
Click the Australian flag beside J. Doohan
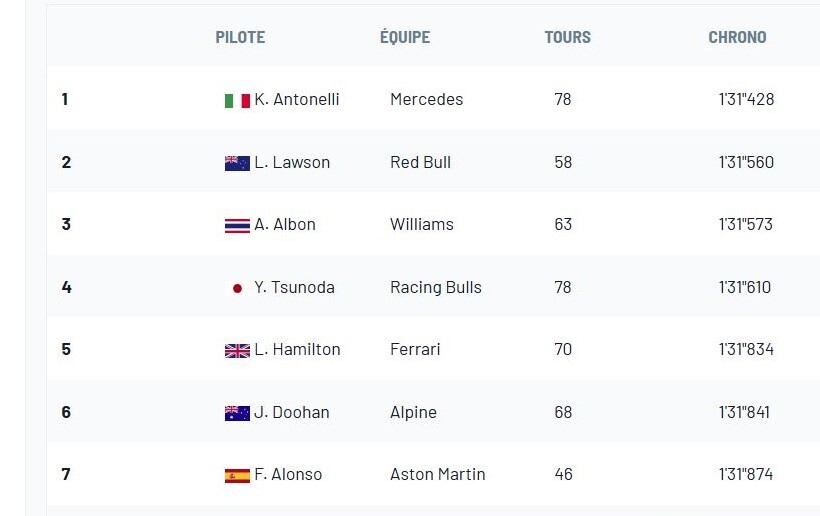[x=237, y=413]
